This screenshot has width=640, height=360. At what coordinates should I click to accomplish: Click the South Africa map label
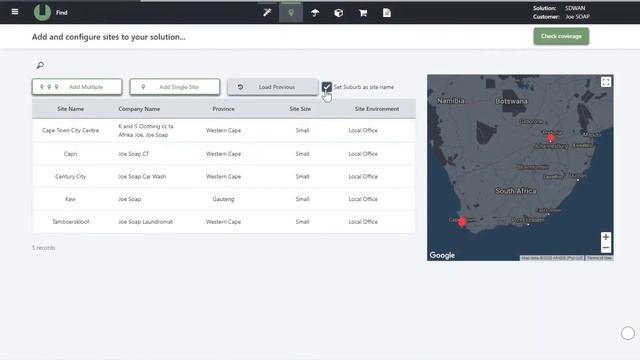tap(516, 191)
